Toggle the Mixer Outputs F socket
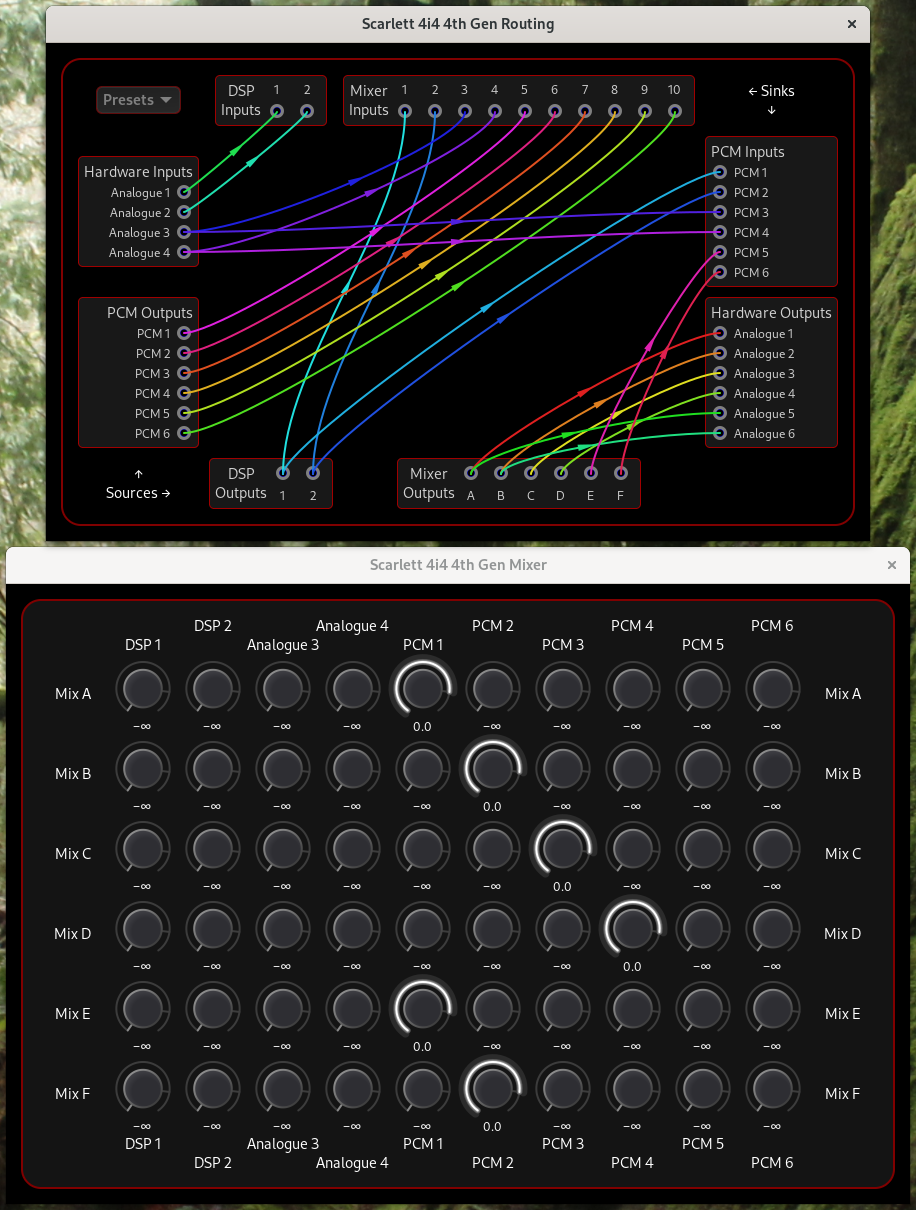This screenshot has height=1210, width=916. pos(620,472)
